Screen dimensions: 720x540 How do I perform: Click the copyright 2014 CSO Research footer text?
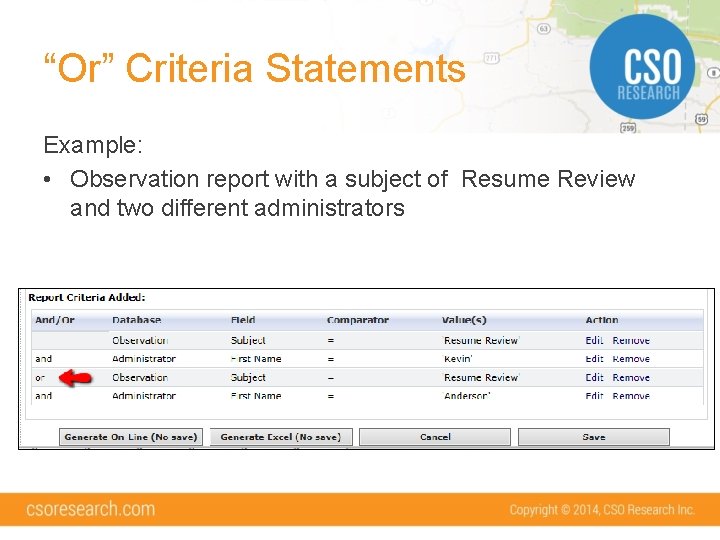[x=602, y=510]
